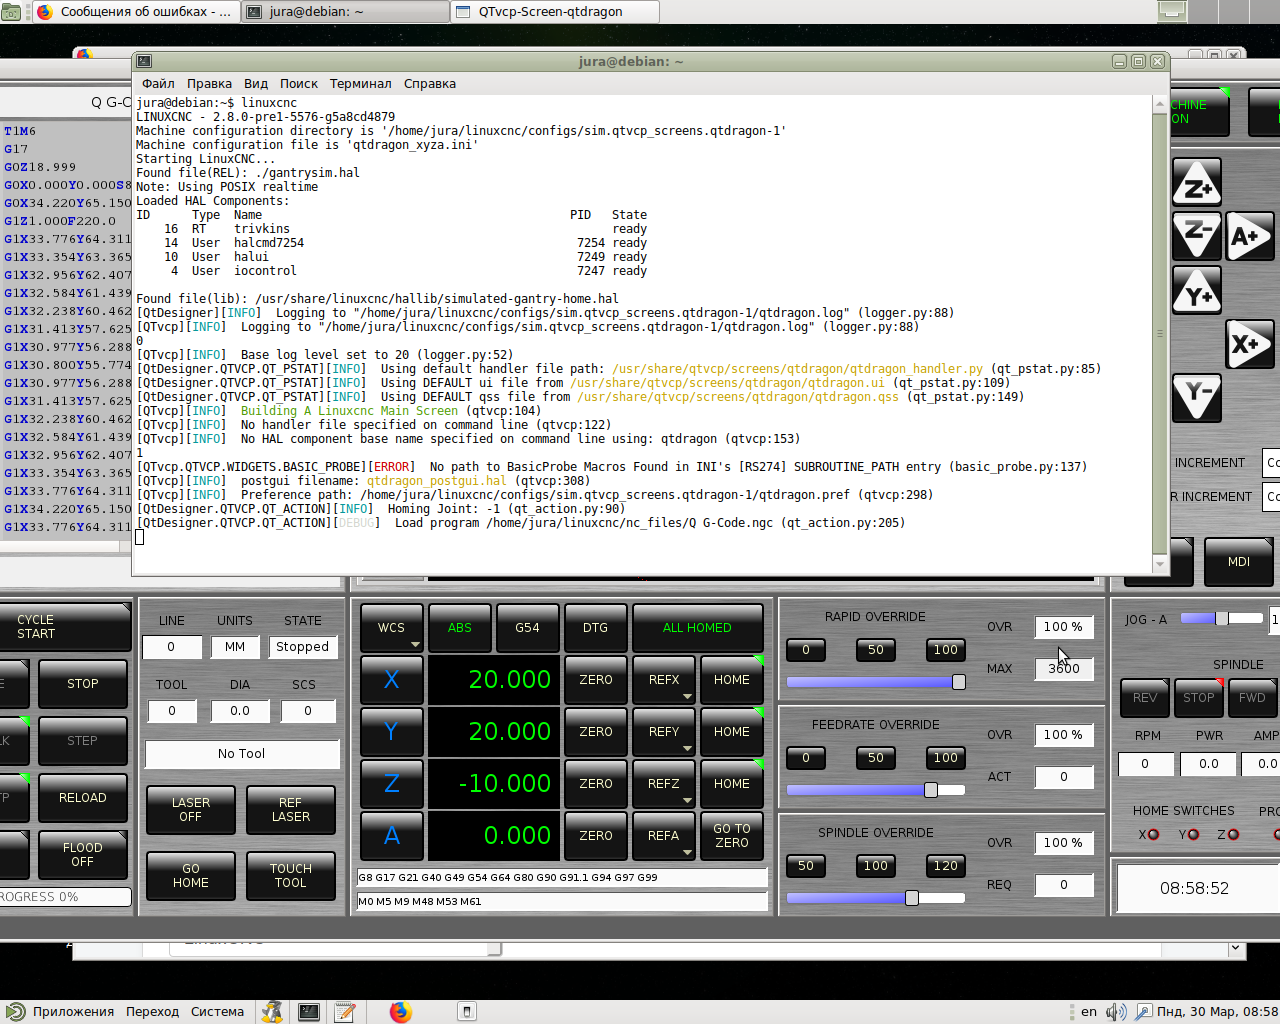Click the A+ jog arrow button
The width and height of the screenshot is (1280, 1024).
[x=1250, y=237]
